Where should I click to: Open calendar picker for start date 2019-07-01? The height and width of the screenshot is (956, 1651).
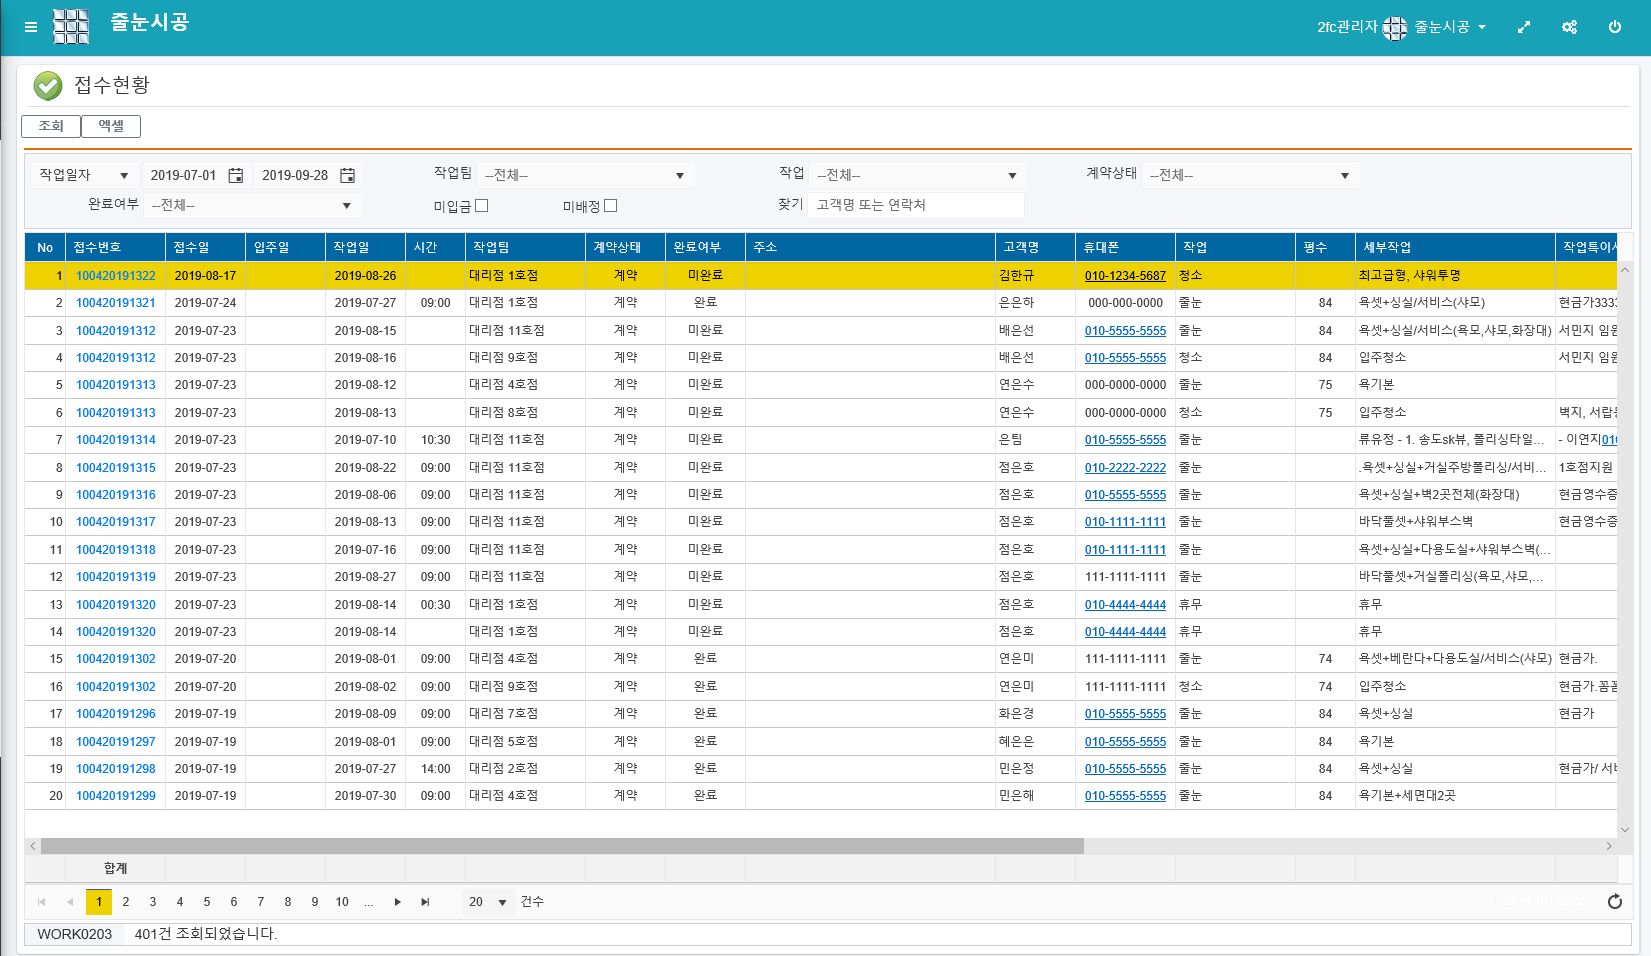(x=236, y=176)
